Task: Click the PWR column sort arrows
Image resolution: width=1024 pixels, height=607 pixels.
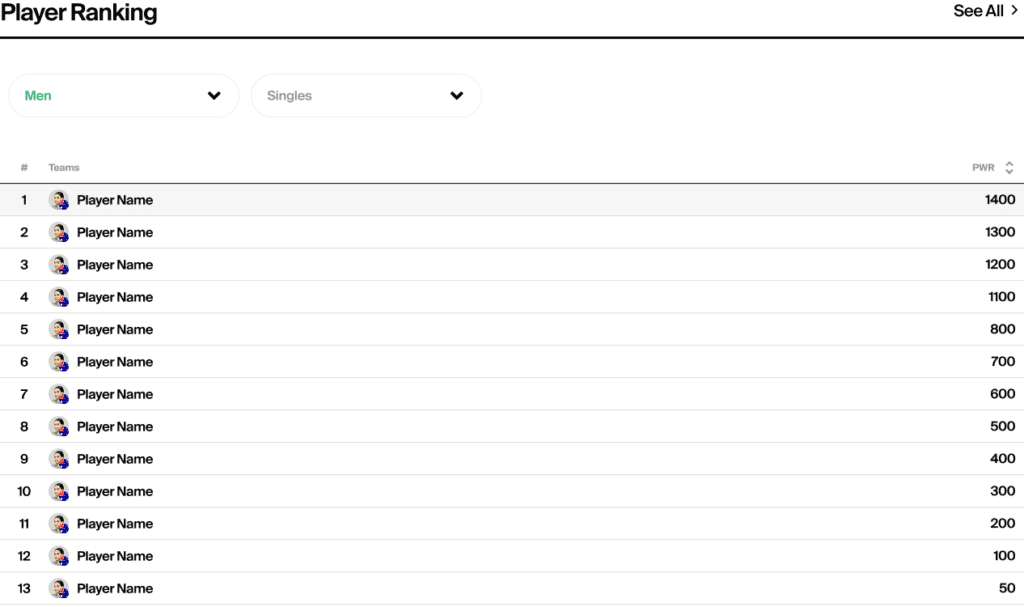Action: click(x=1009, y=168)
